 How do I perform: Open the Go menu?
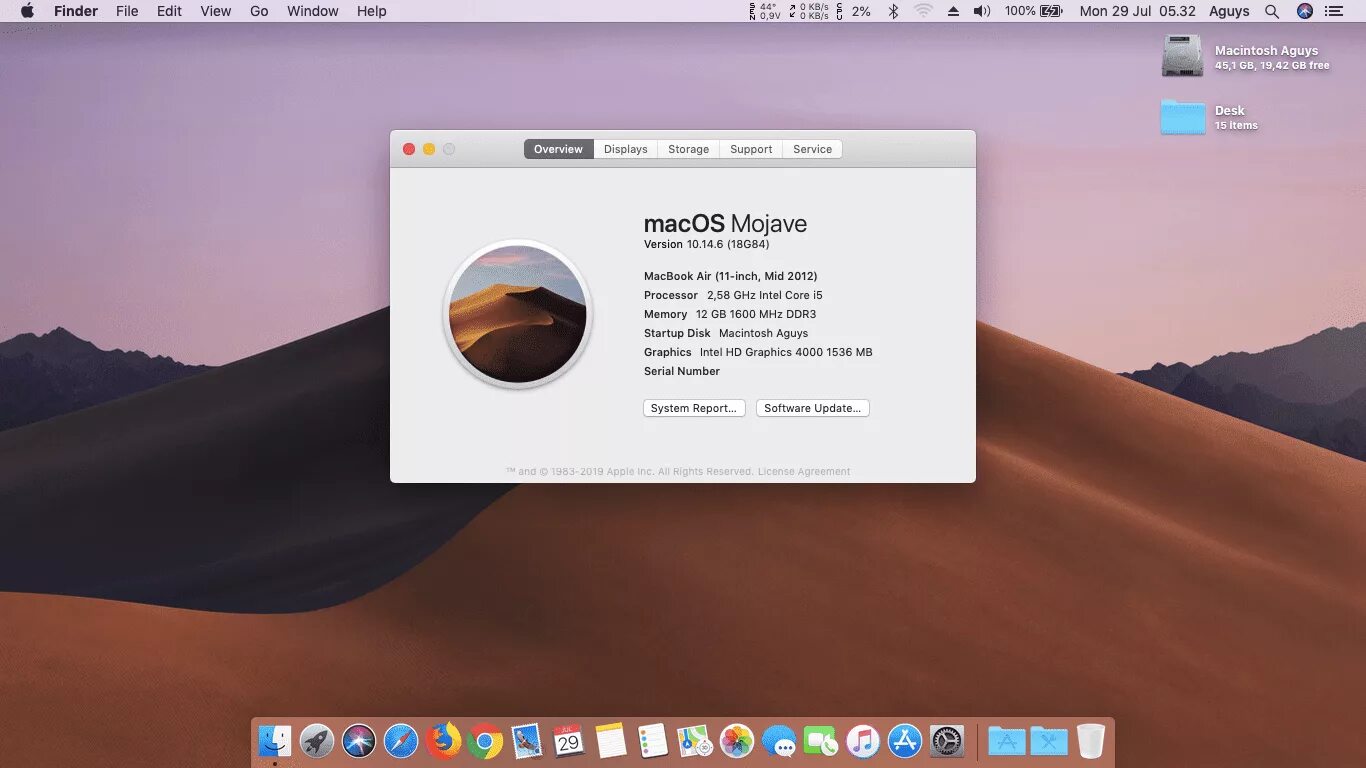(259, 11)
